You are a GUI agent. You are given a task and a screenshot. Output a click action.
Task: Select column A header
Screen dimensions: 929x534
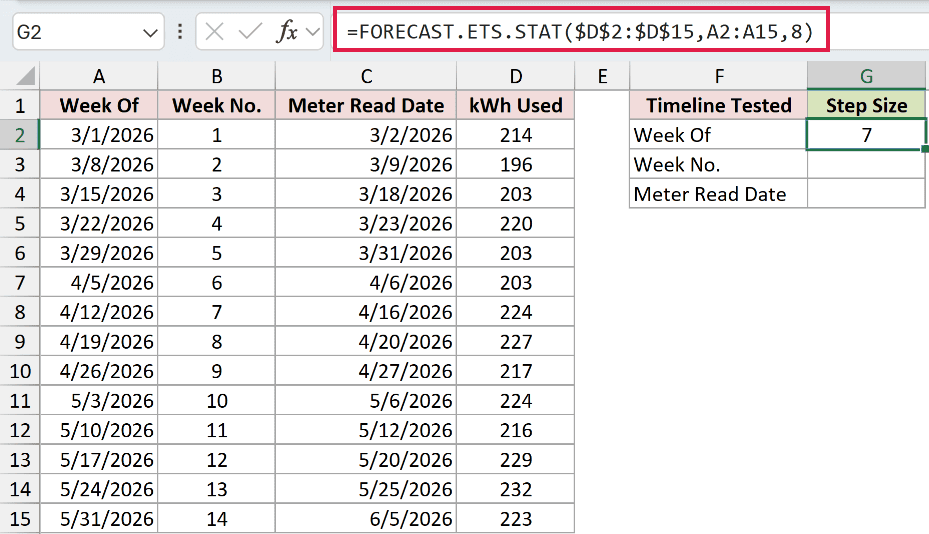[x=99, y=76]
